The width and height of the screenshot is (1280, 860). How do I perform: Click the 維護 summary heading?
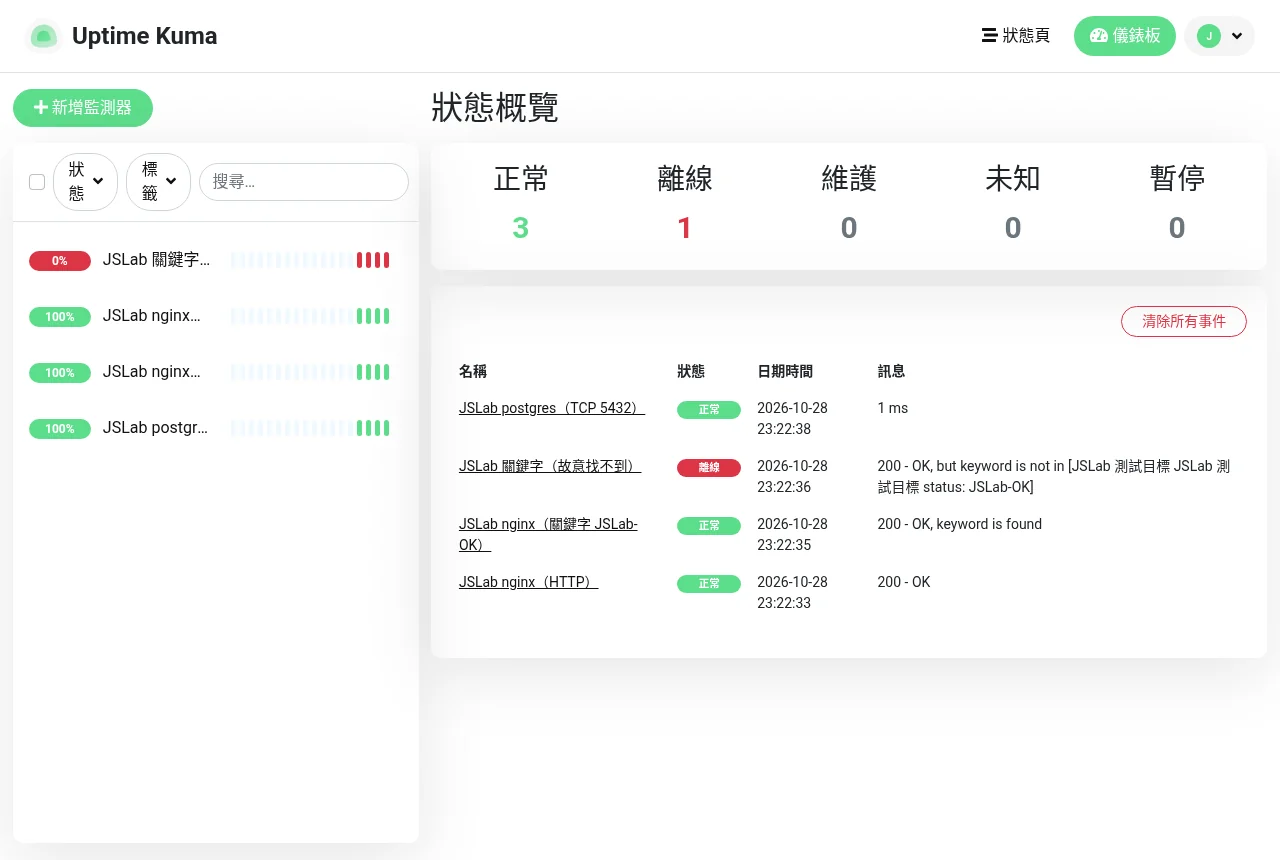849,179
